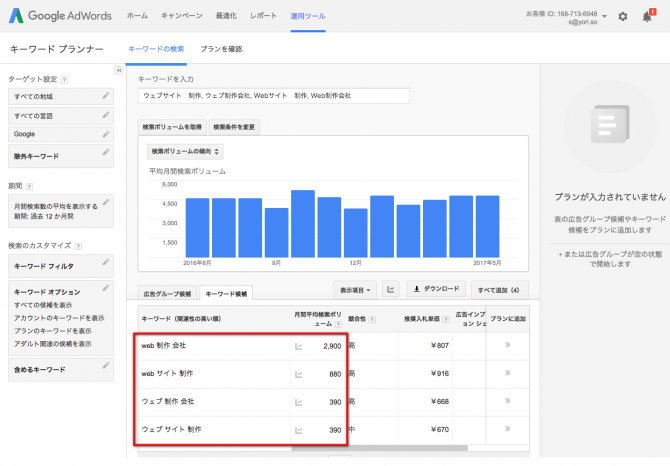Viewport: 670px width, 466px height.
Task: Show trend chart for ウェブ 制作 会社
Action: pyautogui.click(x=299, y=402)
